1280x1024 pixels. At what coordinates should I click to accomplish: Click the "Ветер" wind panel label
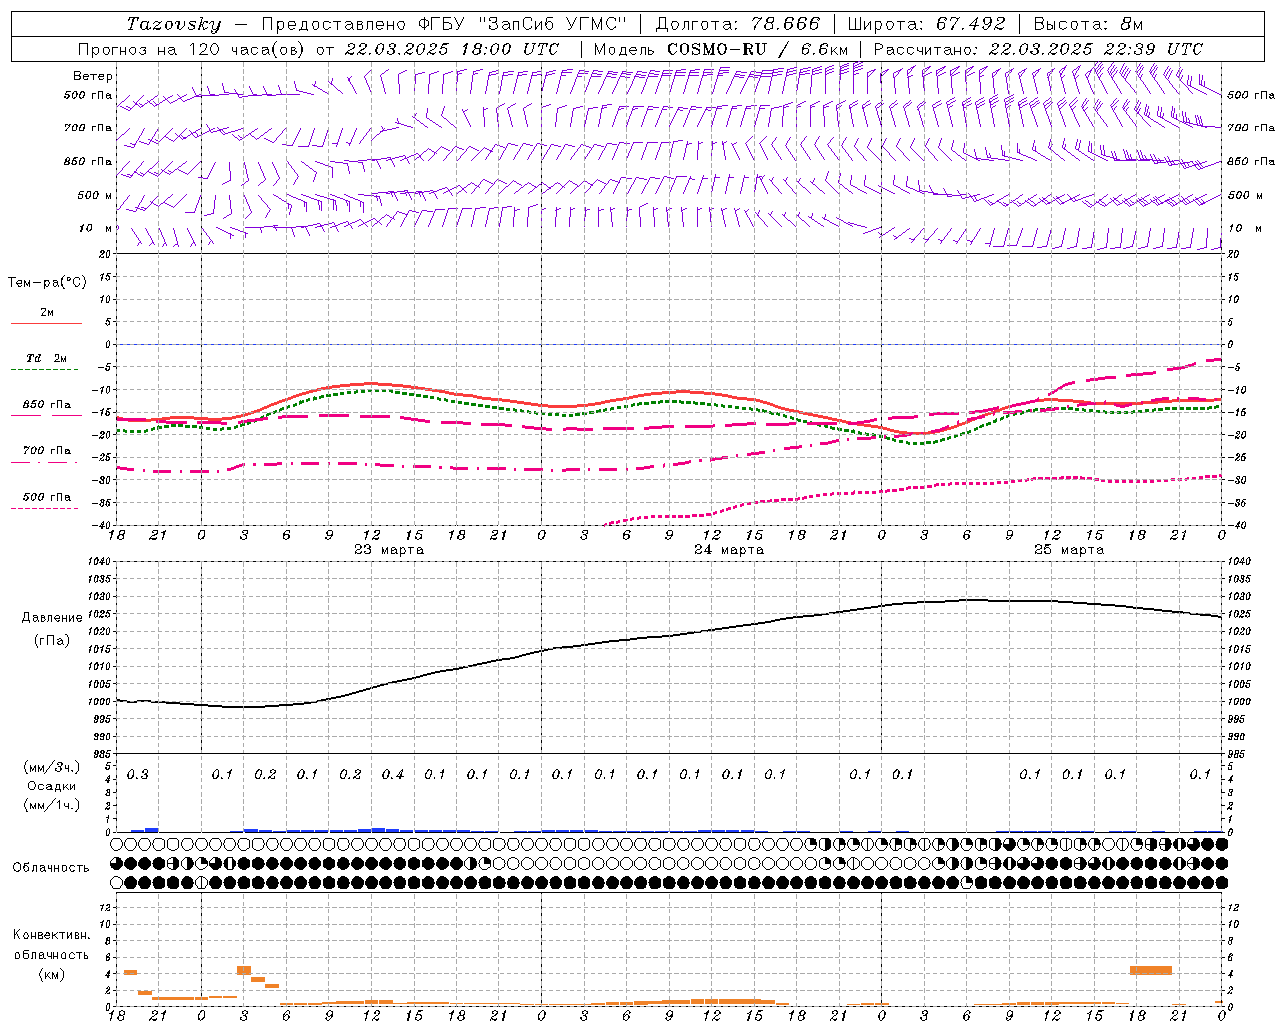93,76
